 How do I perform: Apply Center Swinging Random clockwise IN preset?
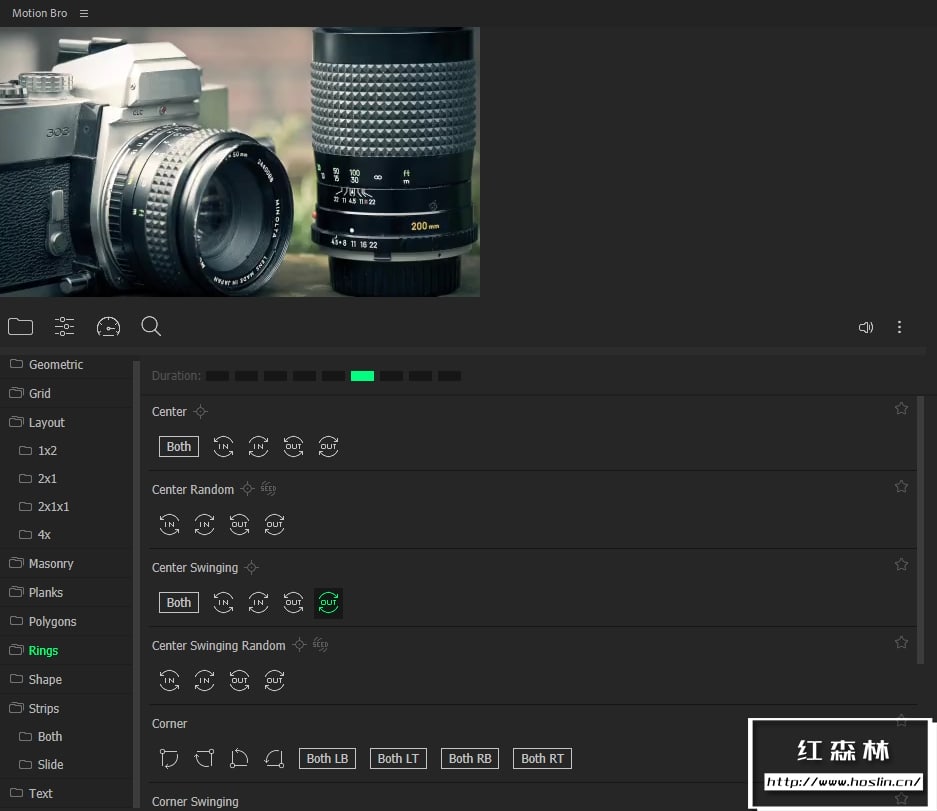[x=204, y=681]
